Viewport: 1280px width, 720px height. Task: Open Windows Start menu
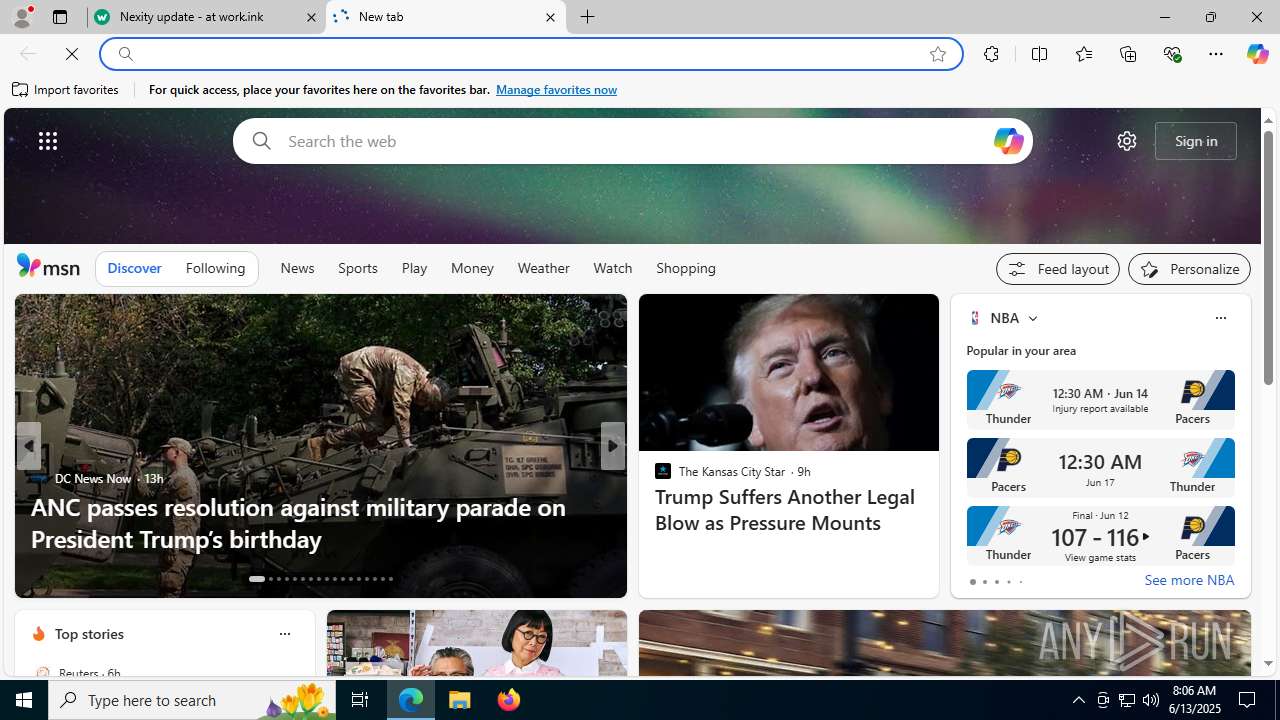pos(24,700)
